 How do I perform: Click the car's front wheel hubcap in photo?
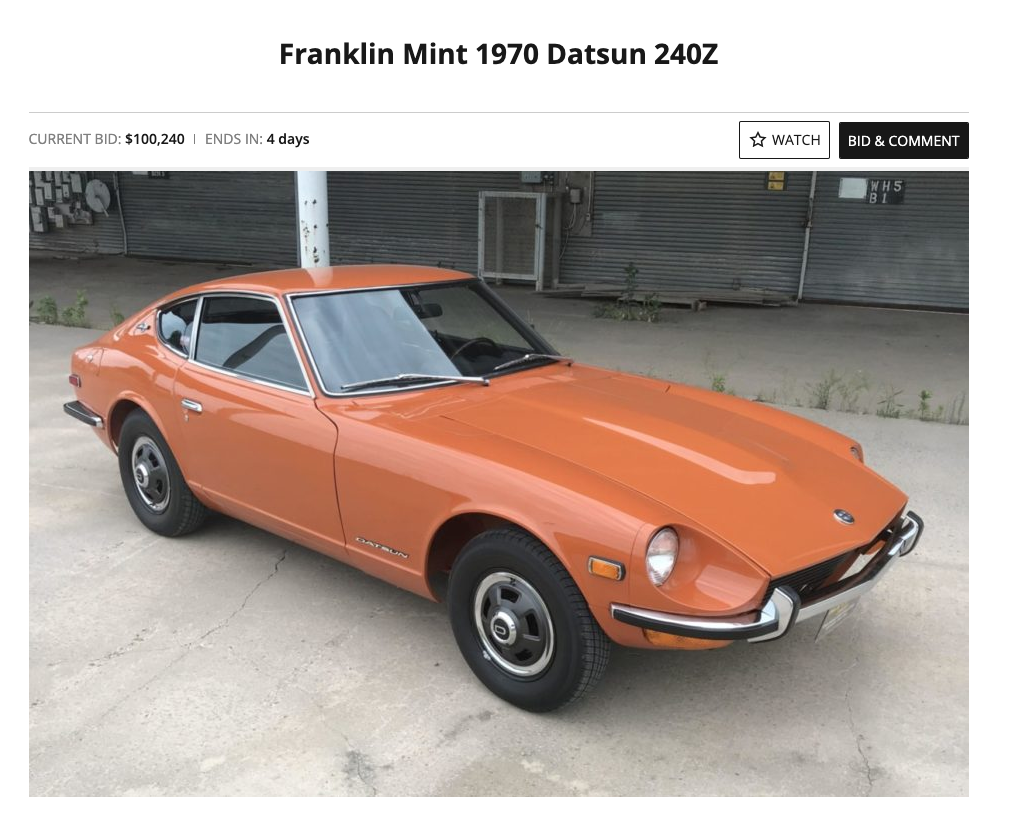[513, 624]
